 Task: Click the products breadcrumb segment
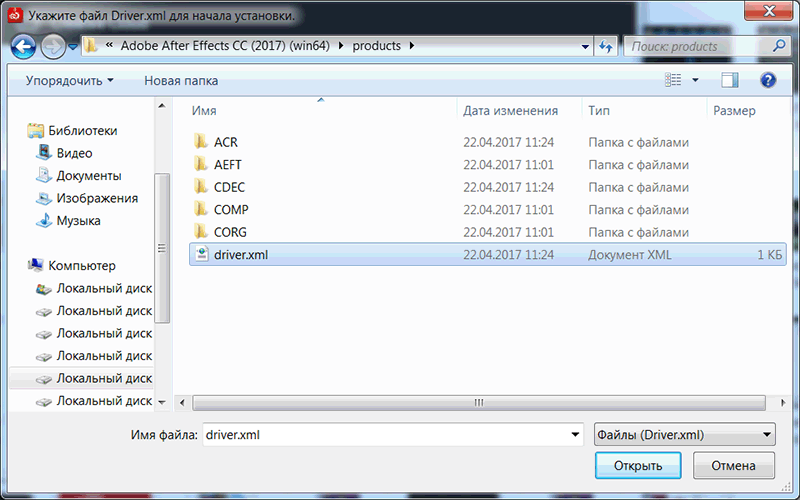pos(377,46)
